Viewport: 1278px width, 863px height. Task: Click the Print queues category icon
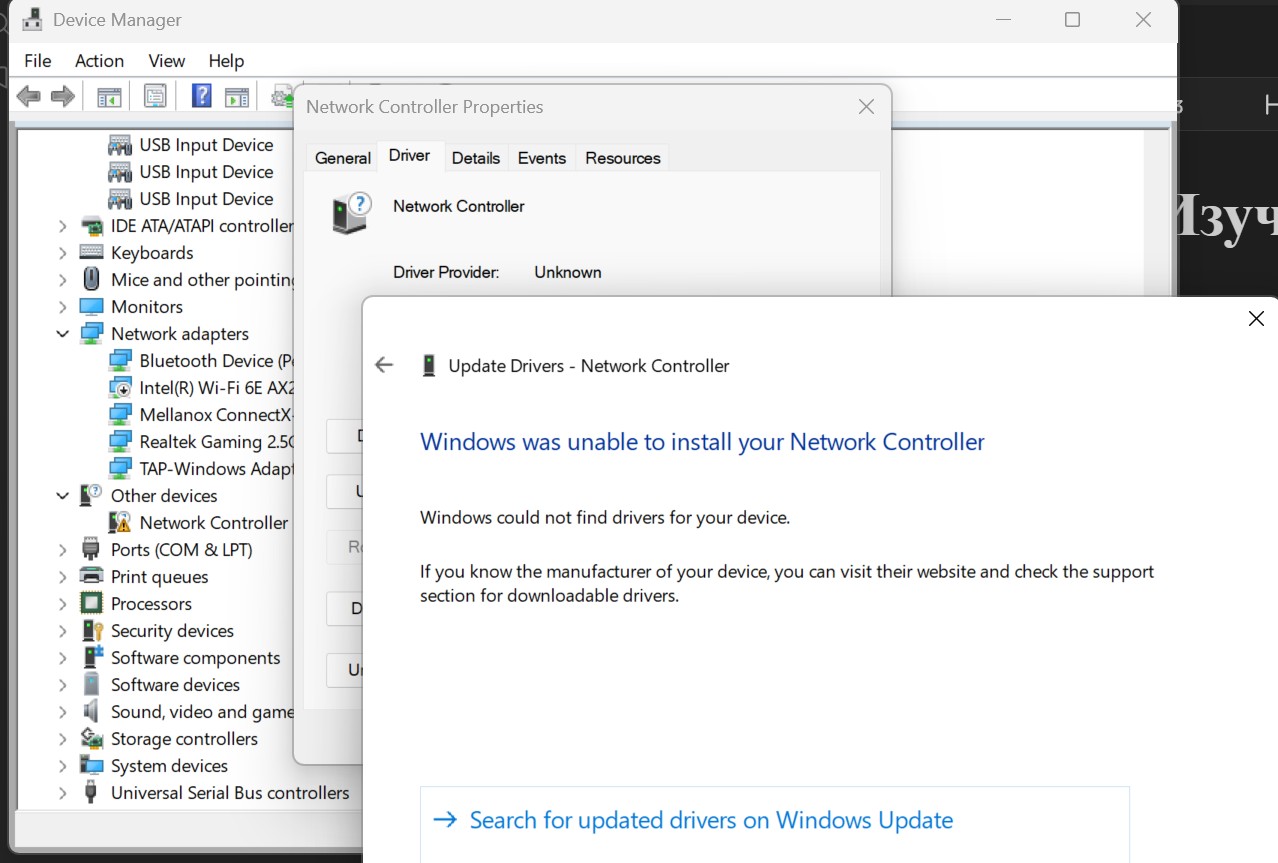point(91,577)
